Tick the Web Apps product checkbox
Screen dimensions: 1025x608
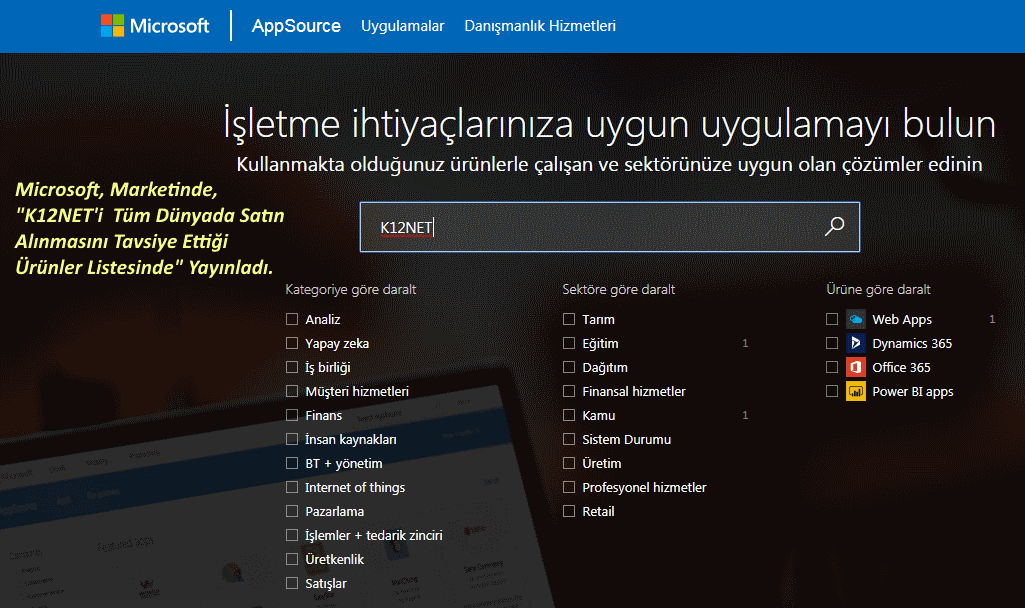(x=832, y=320)
